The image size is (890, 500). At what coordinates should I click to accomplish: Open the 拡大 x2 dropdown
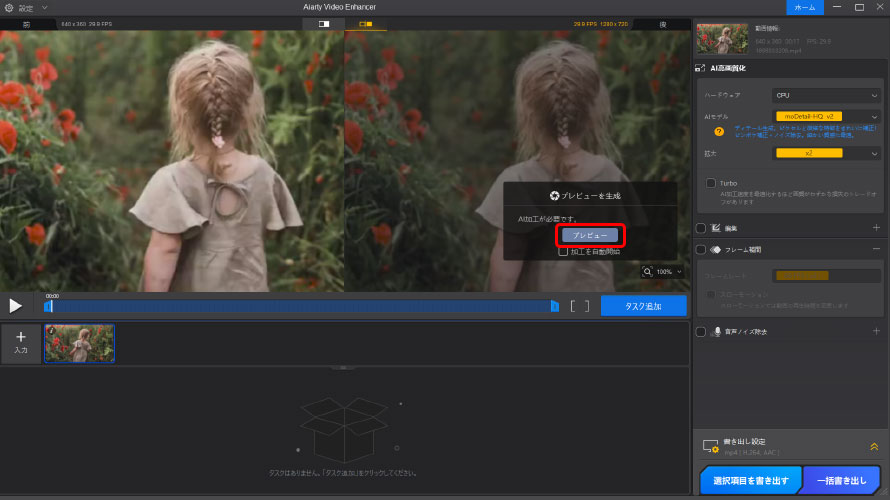click(x=826, y=153)
